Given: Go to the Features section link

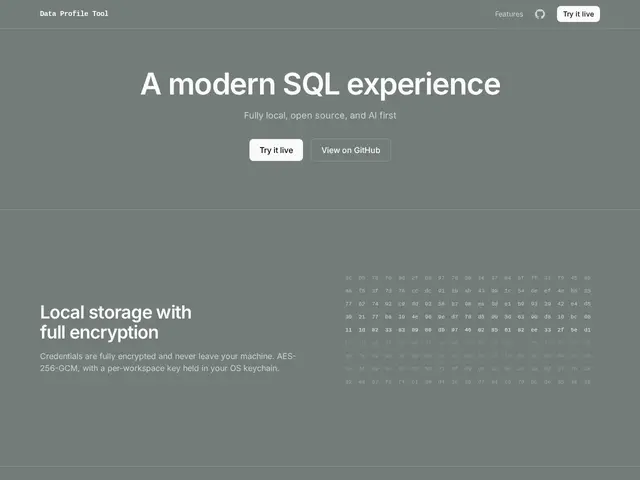Looking at the screenshot, I should 509,14.
